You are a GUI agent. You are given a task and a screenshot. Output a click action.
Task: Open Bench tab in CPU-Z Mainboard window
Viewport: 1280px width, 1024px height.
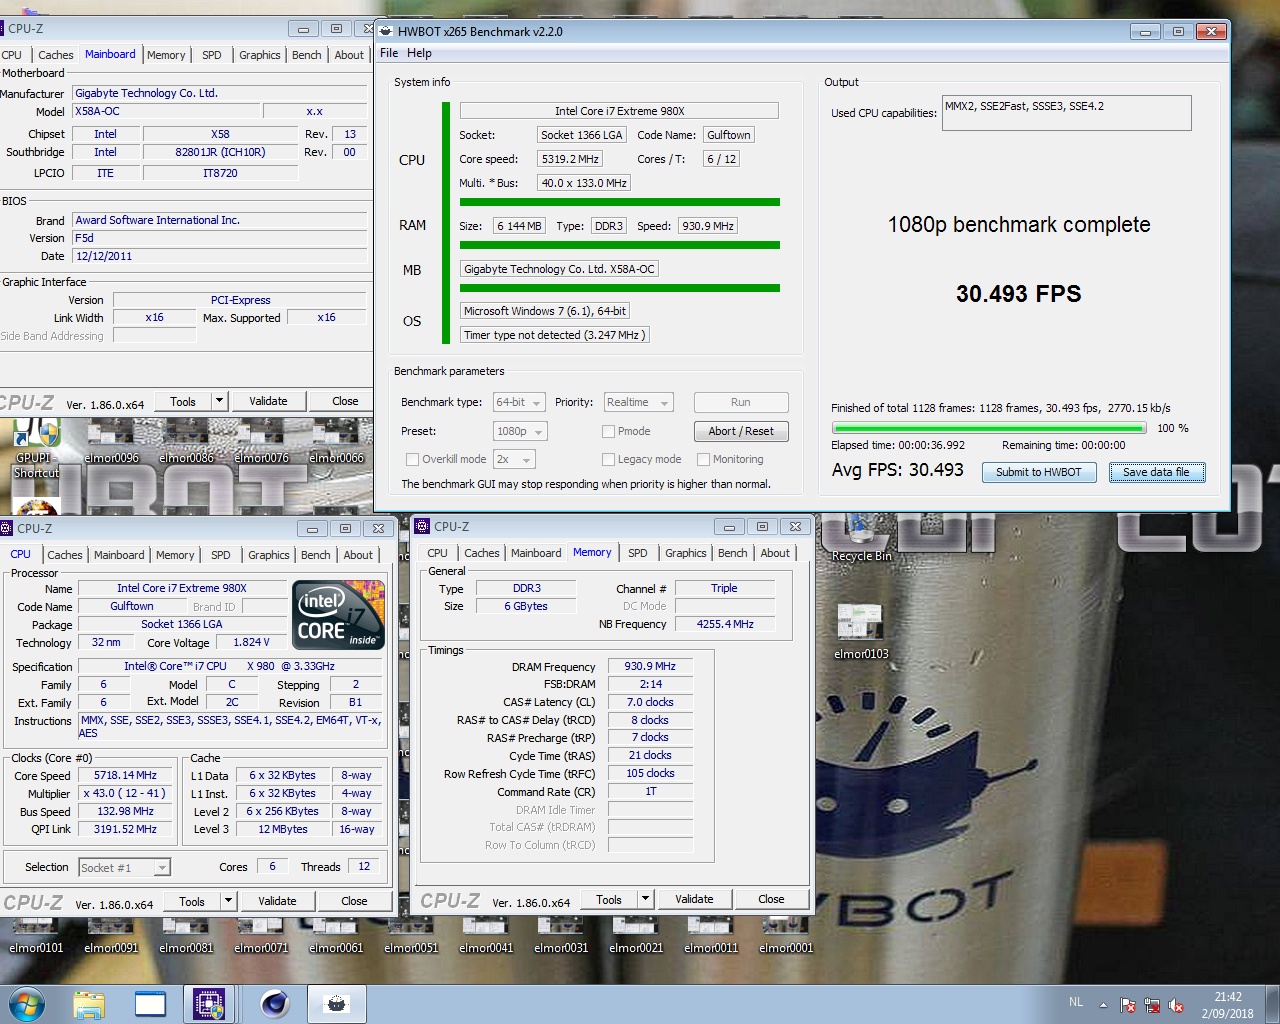click(x=307, y=55)
